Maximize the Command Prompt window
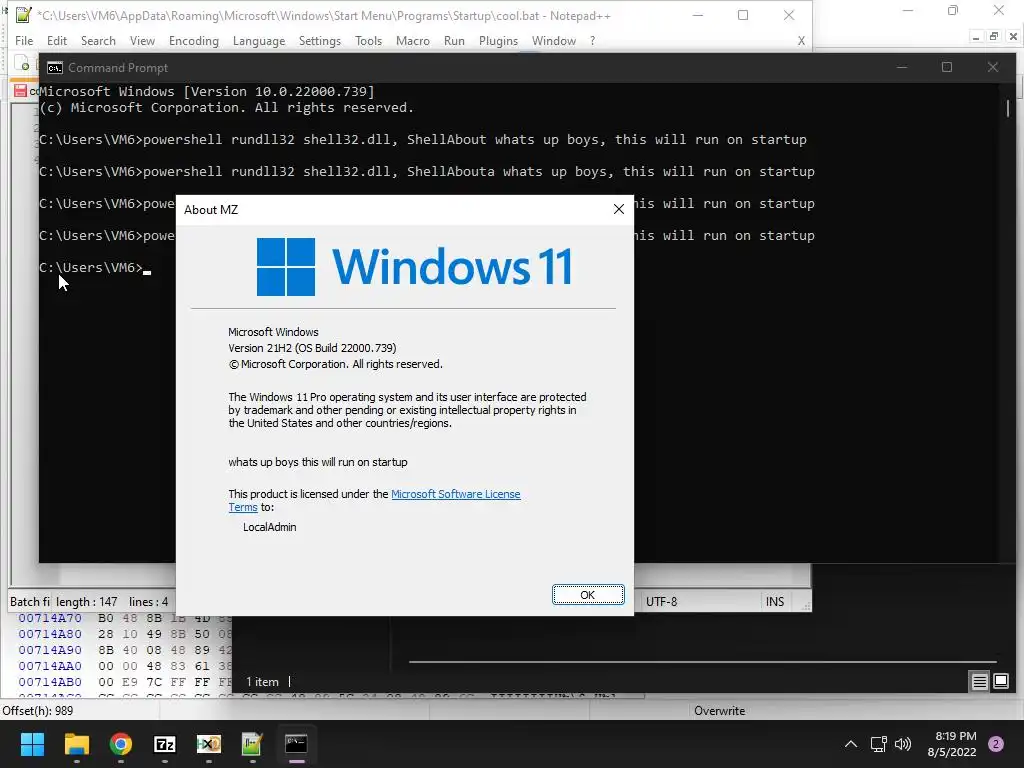Image resolution: width=1024 pixels, height=768 pixels. (x=947, y=67)
